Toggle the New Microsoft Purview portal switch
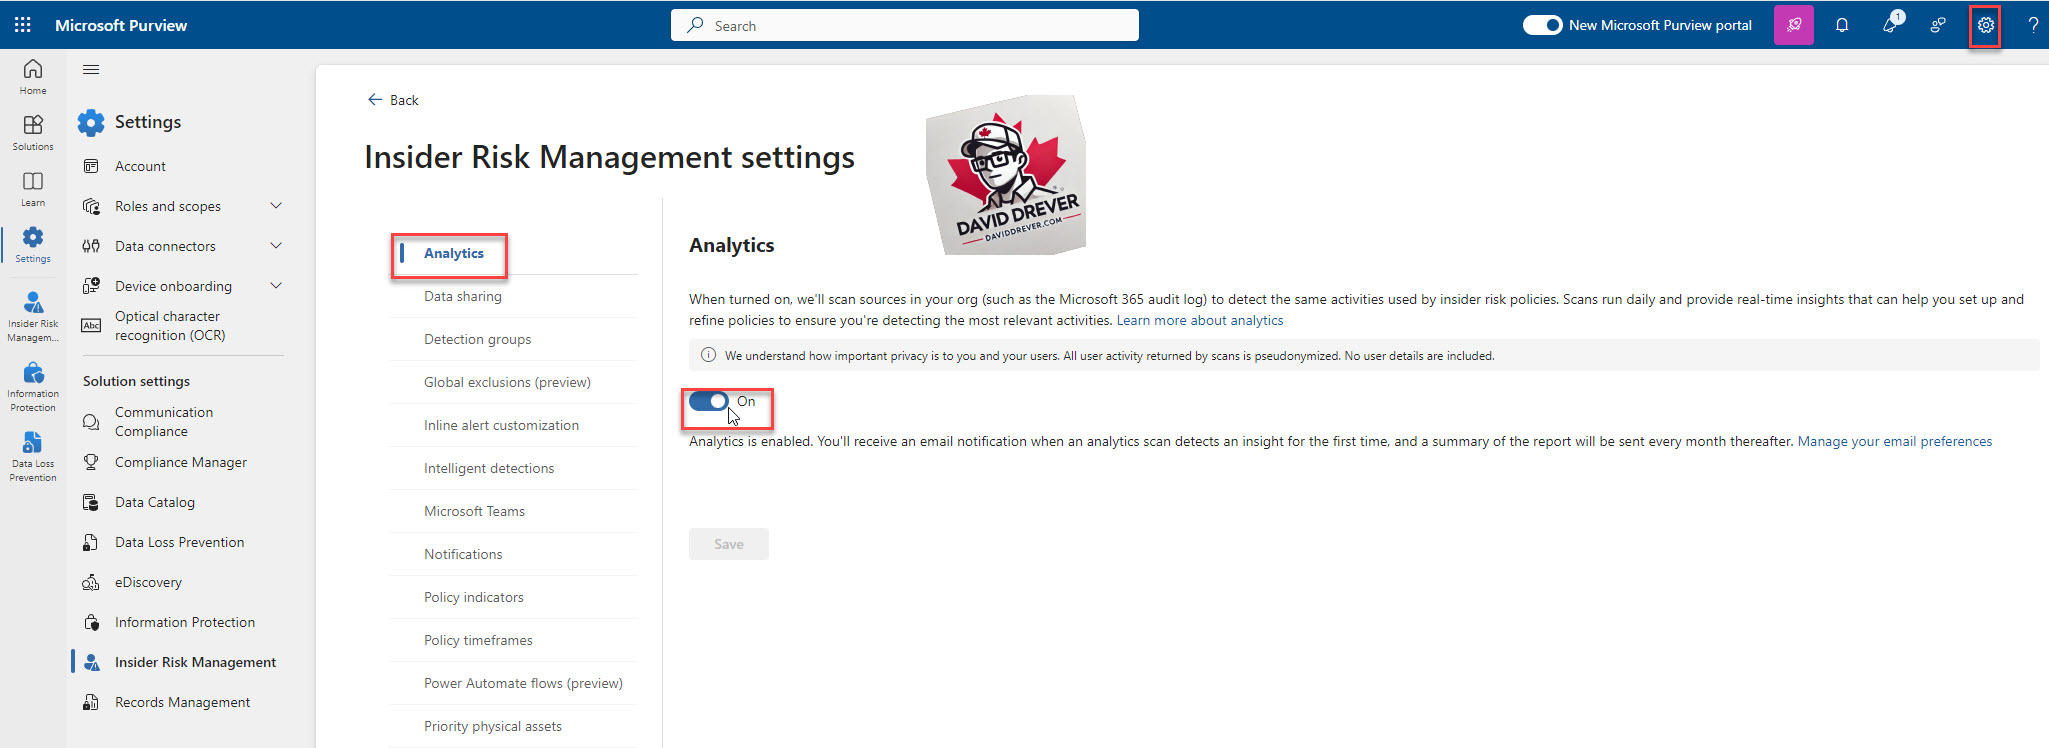This screenshot has width=2049, height=748. click(1542, 25)
